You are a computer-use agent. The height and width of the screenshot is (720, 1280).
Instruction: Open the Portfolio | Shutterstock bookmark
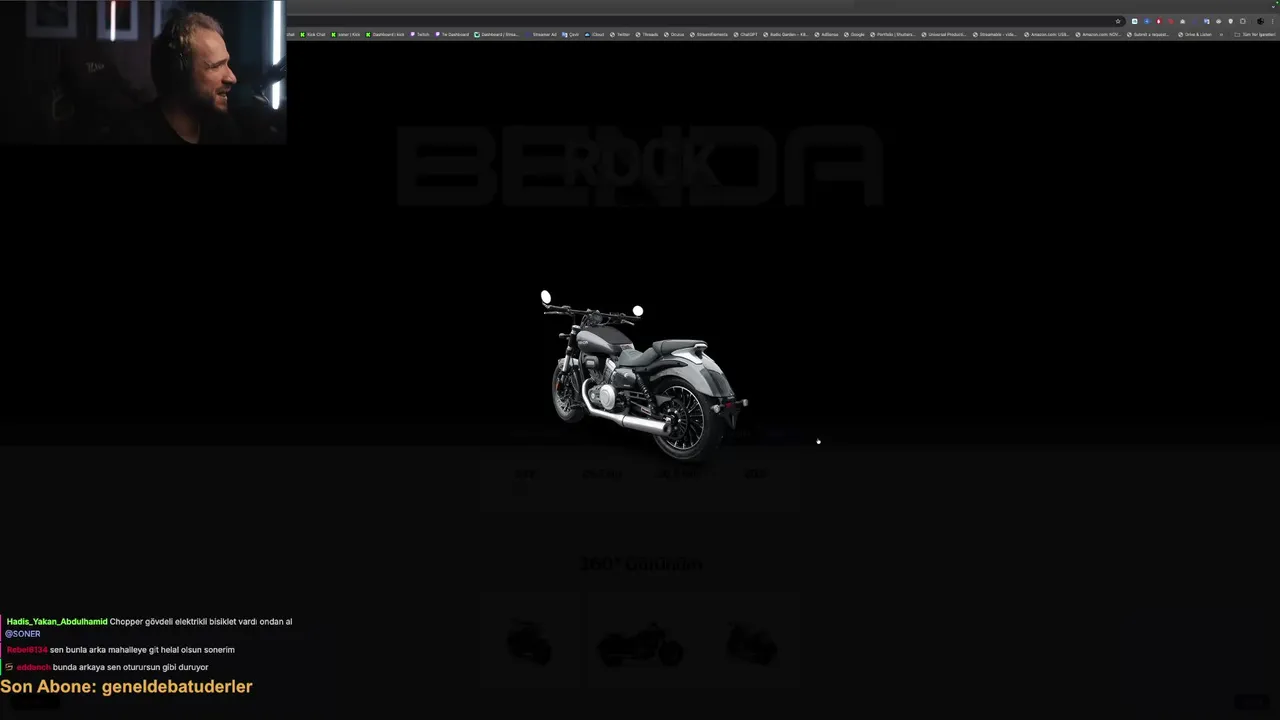point(893,34)
